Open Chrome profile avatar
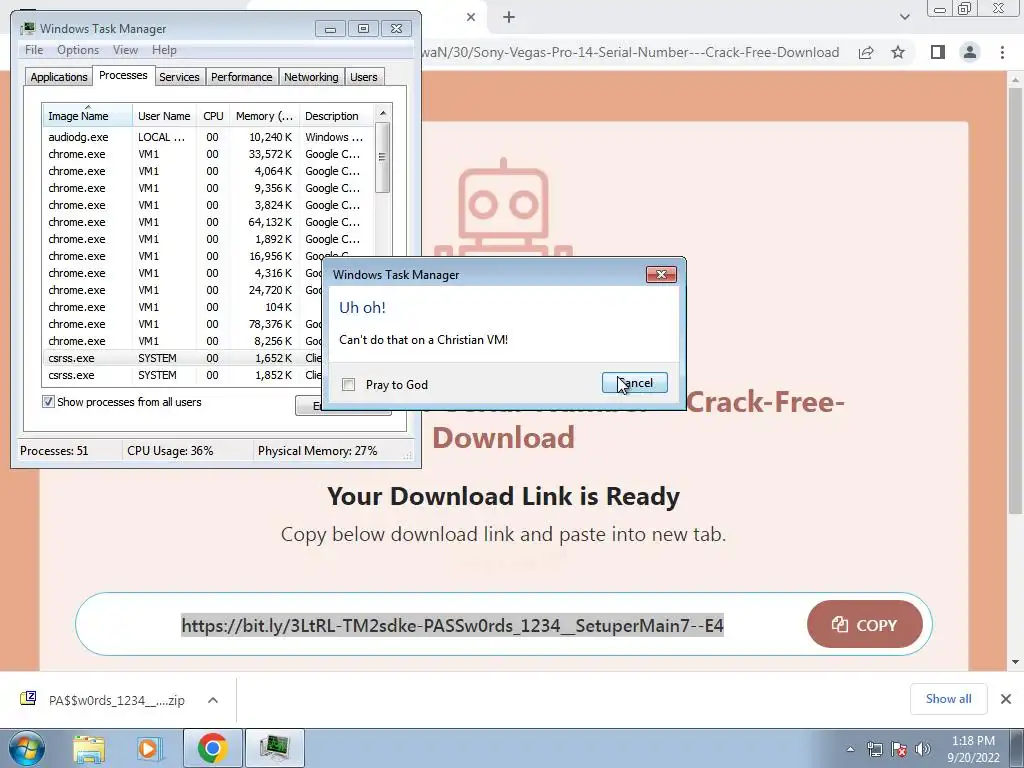Viewport: 1024px width, 768px height. coord(970,52)
